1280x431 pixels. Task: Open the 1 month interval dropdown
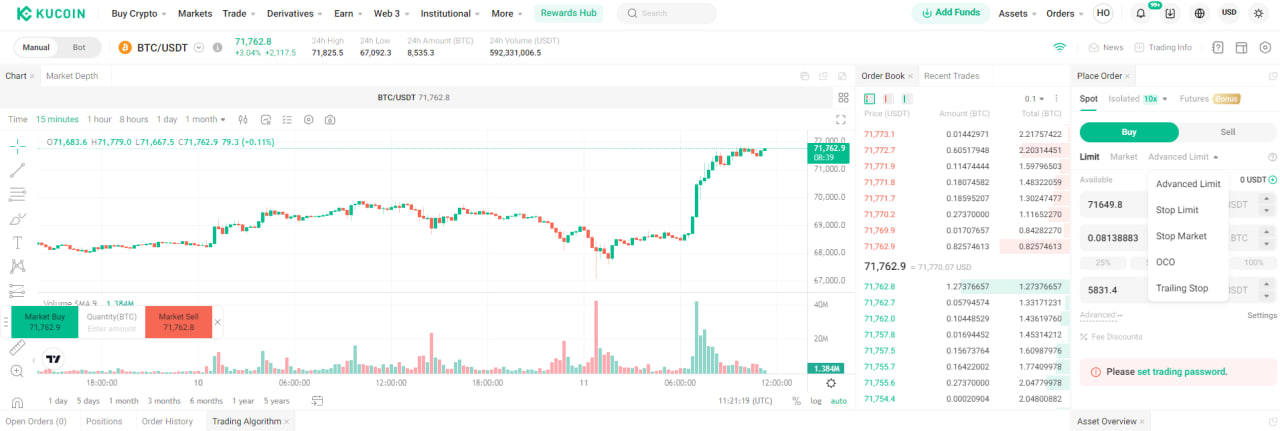coord(205,119)
